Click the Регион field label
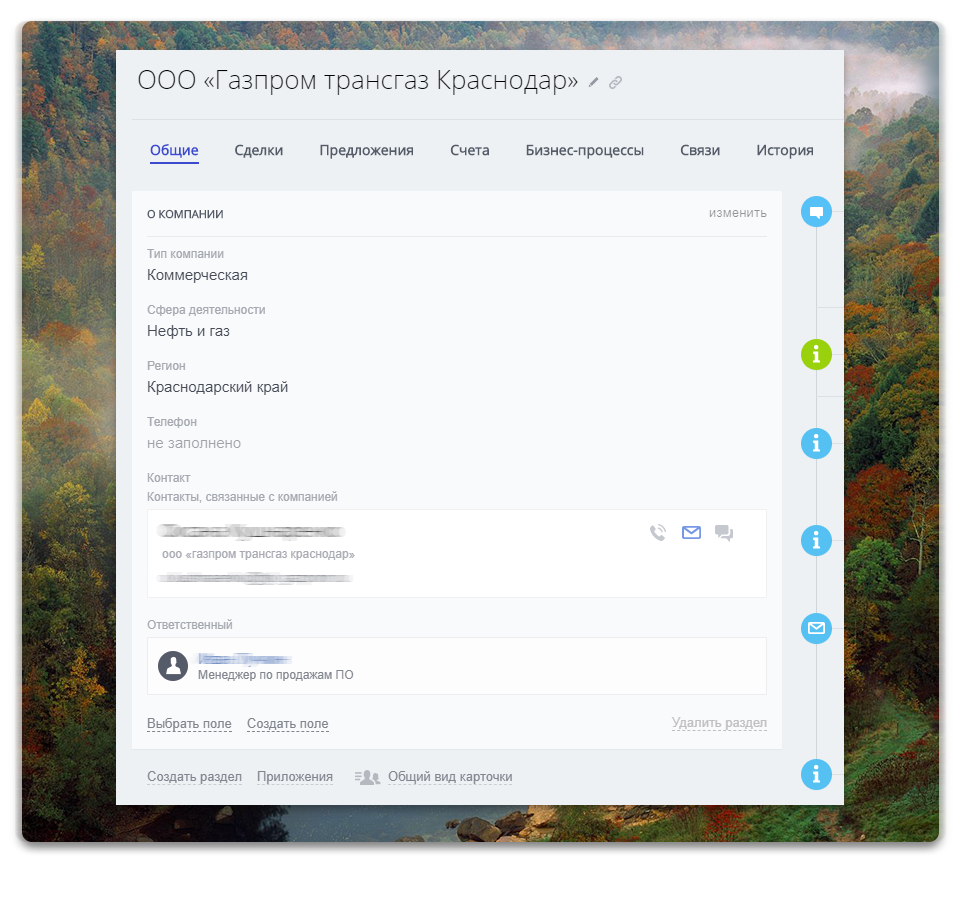The image size is (960, 900). pyautogui.click(x=166, y=366)
